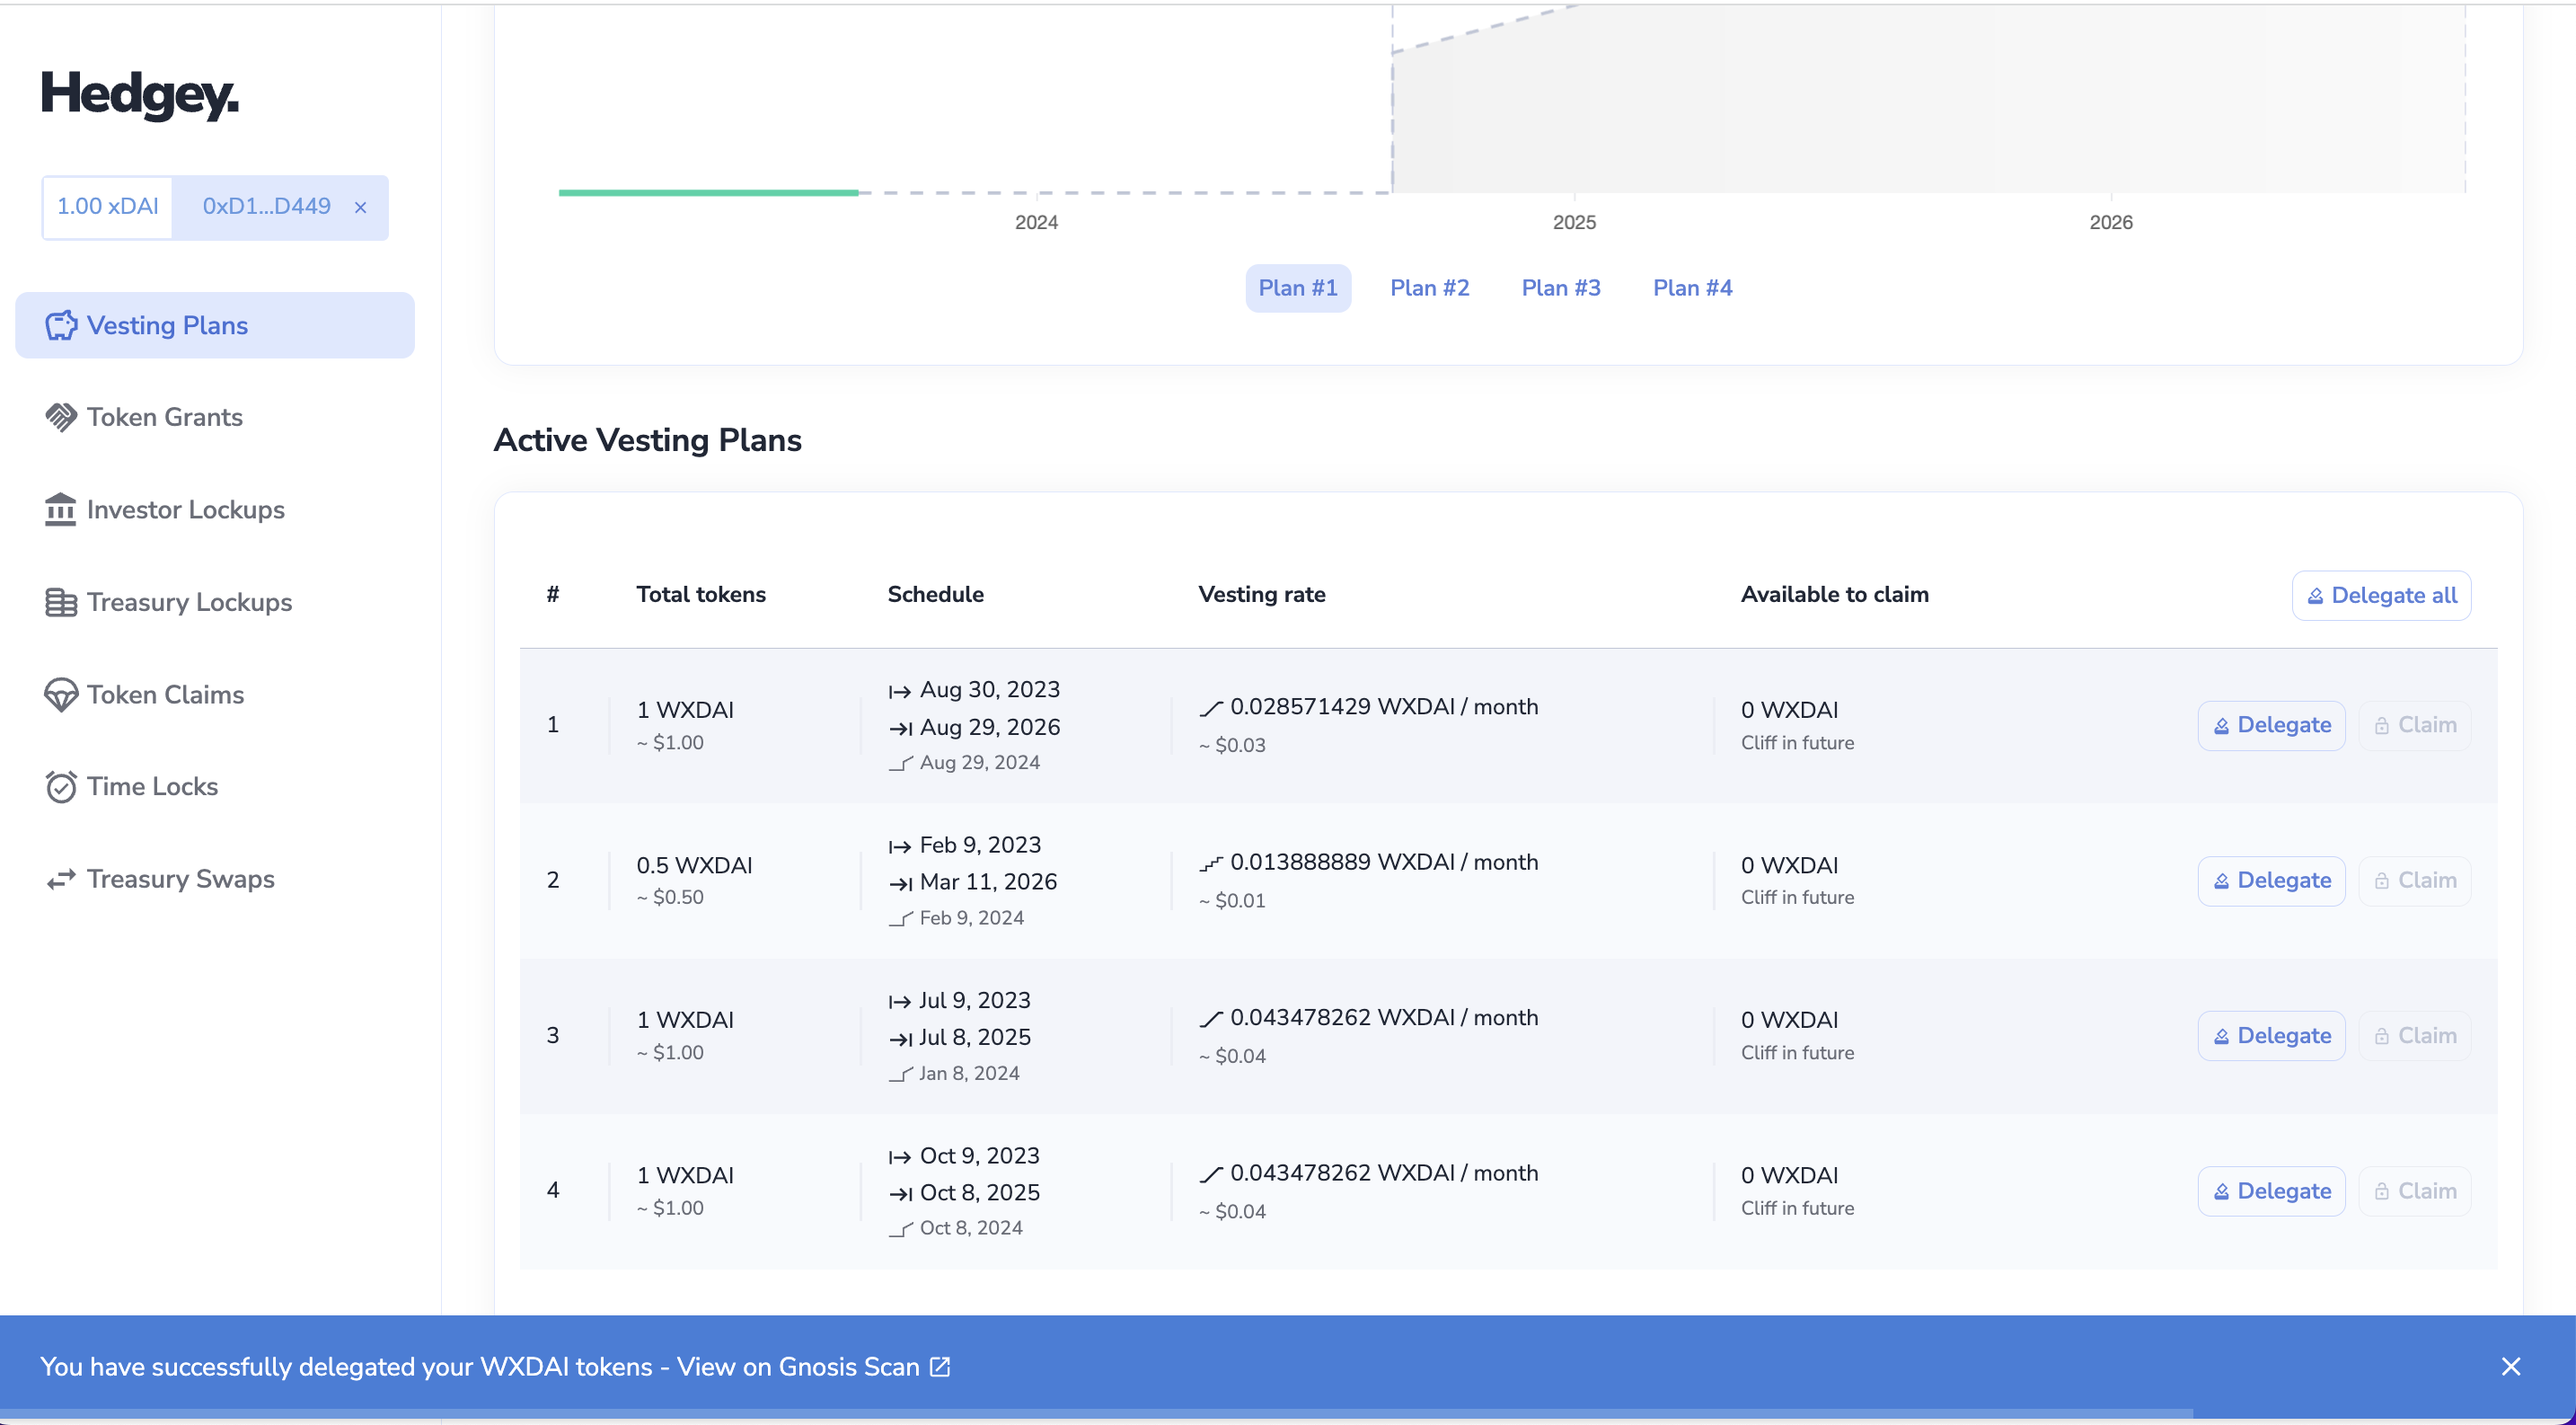
Task: Click the Hedgey logo
Action: coord(140,95)
